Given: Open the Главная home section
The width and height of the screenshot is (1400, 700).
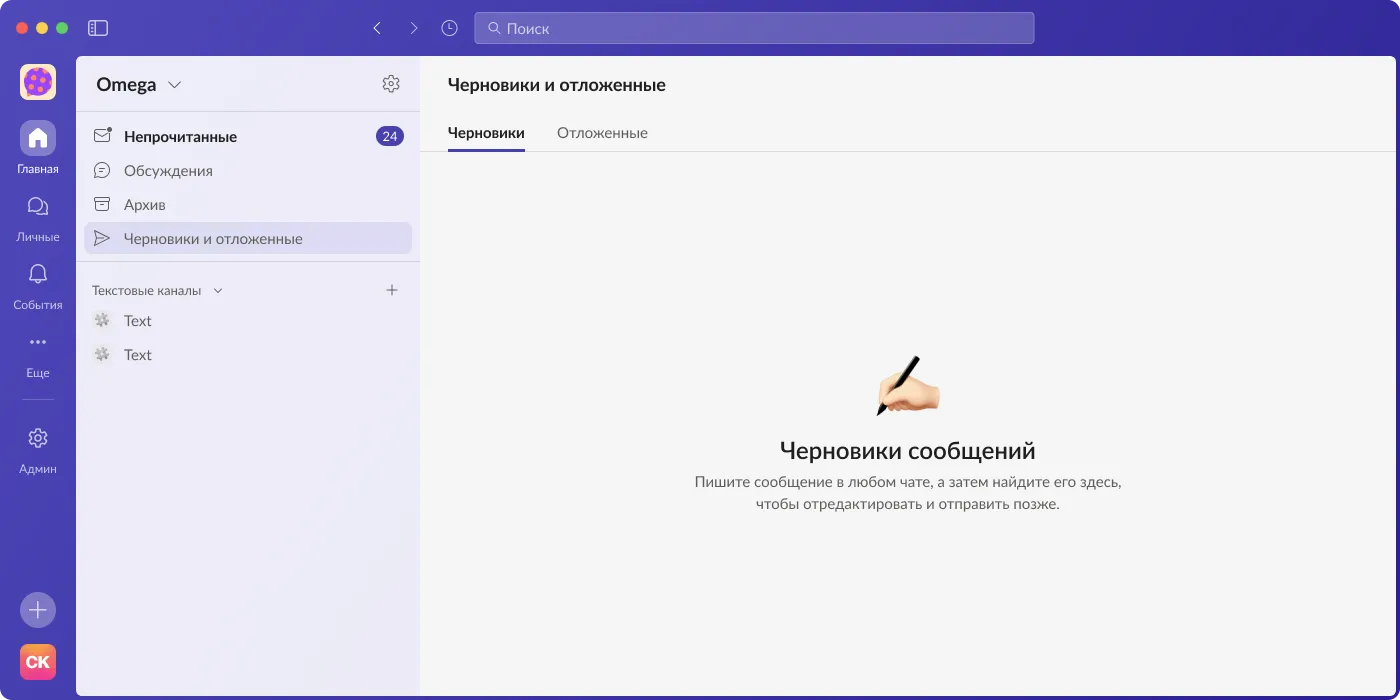Looking at the screenshot, I should (38, 147).
